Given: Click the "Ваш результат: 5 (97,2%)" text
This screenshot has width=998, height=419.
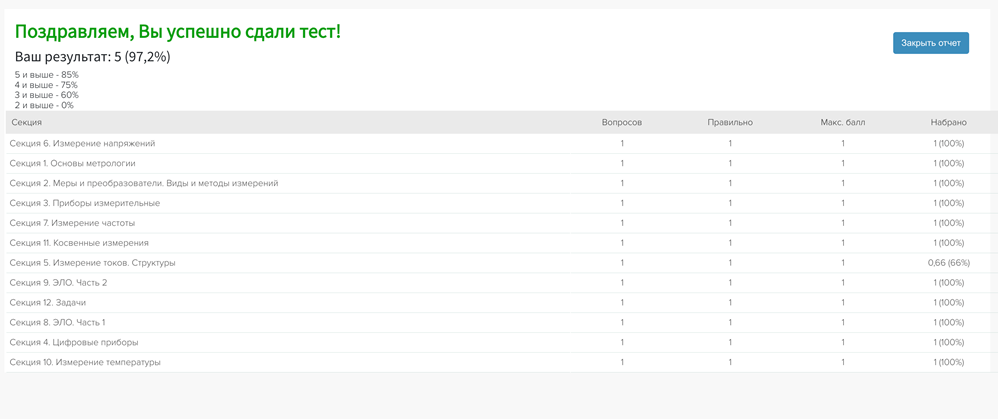Looking at the screenshot, I should [92, 57].
